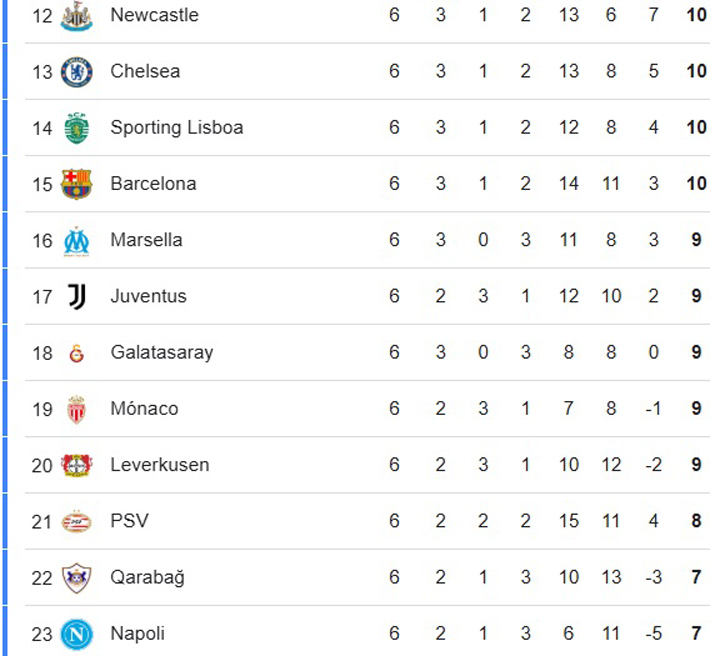Click the Marsella club crest icon
The height and width of the screenshot is (656, 710).
pos(76,240)
